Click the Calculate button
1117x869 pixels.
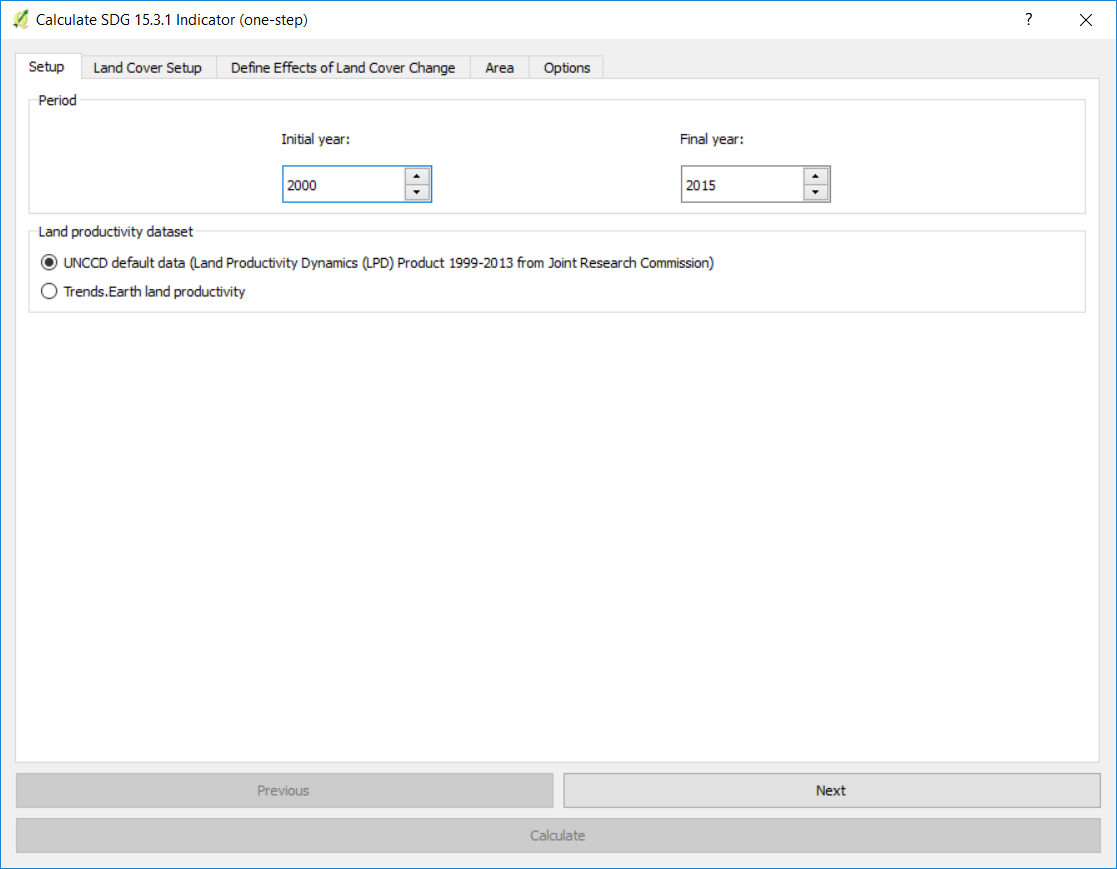[557, 835]
